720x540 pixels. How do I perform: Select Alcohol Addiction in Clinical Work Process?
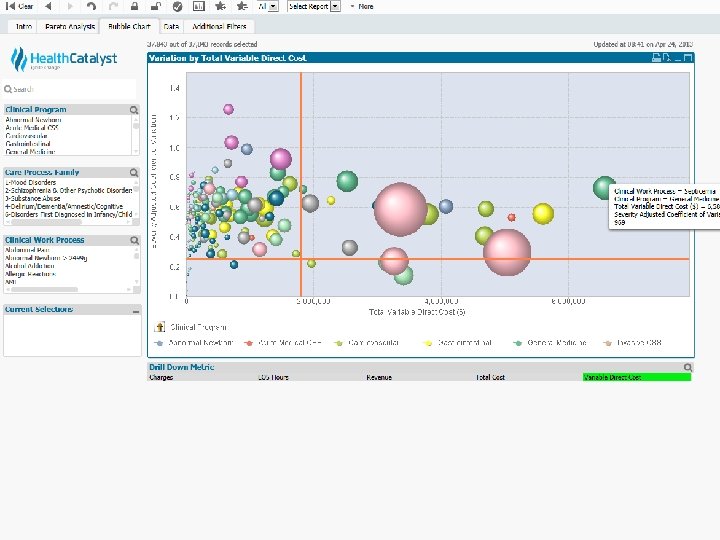(68, 266)
